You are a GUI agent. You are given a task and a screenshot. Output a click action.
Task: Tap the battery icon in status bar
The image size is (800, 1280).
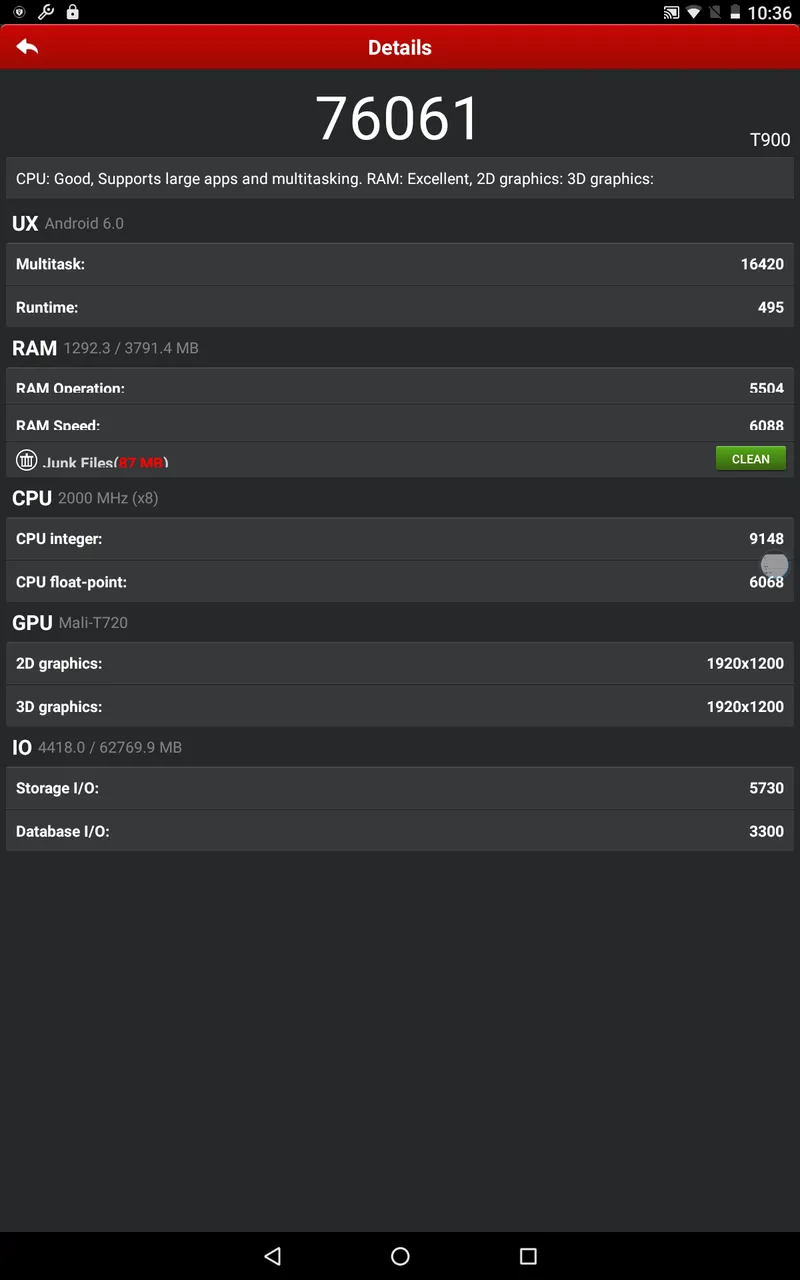(736, 13)
